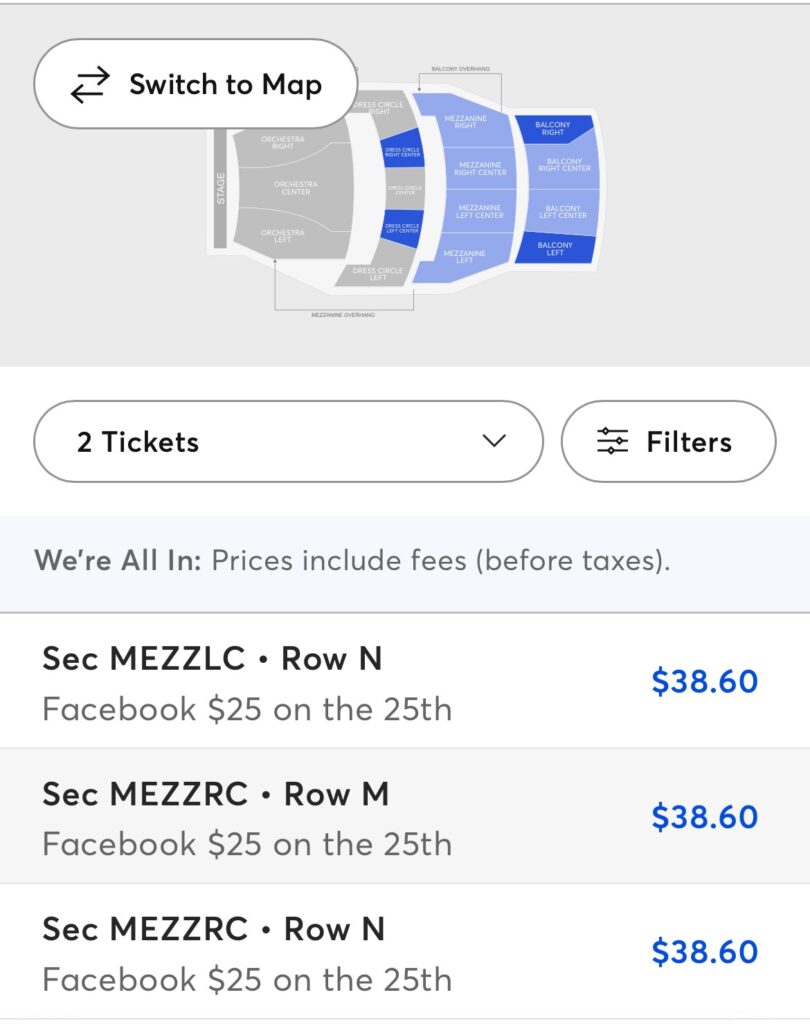Click the Orchestra Center section on the map
The width and height of the screenshot is (810, 1024).
295,188
